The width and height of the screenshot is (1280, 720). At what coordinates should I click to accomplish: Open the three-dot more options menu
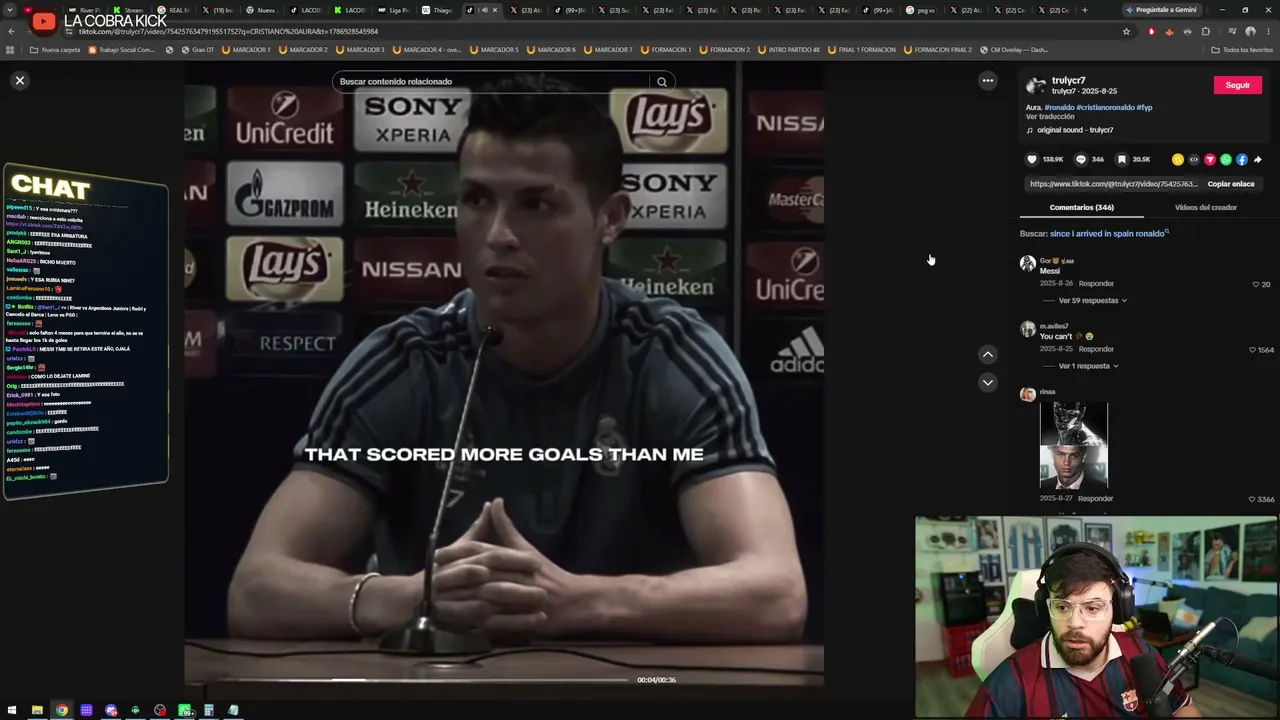988,81
